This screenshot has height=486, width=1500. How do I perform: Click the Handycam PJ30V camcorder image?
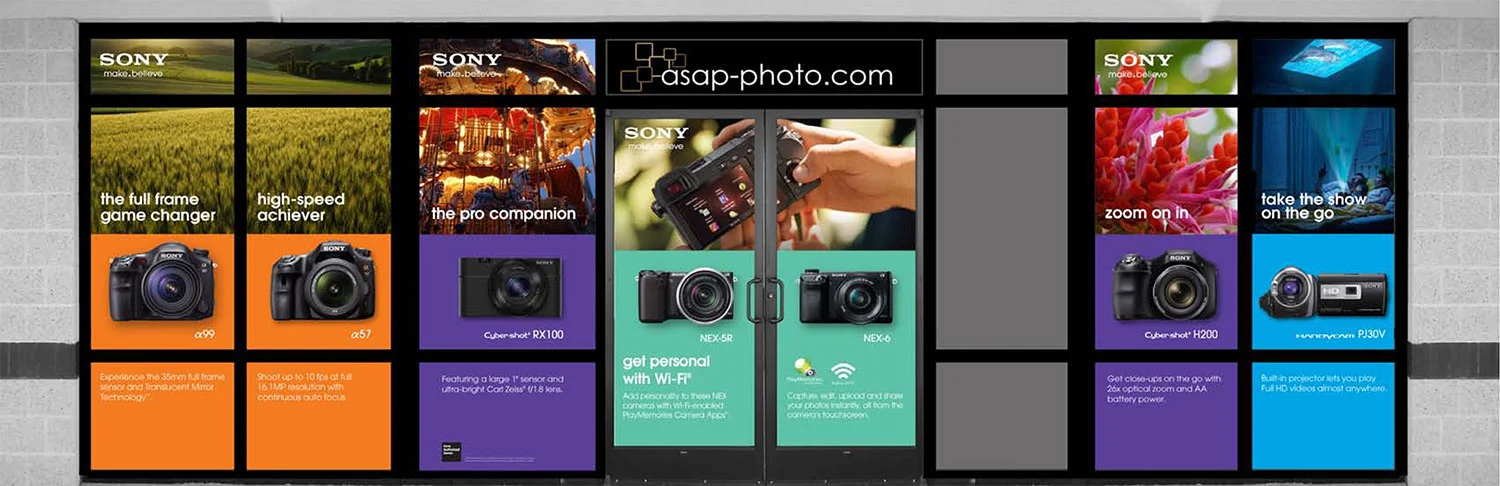click(x=1322, y=292)
